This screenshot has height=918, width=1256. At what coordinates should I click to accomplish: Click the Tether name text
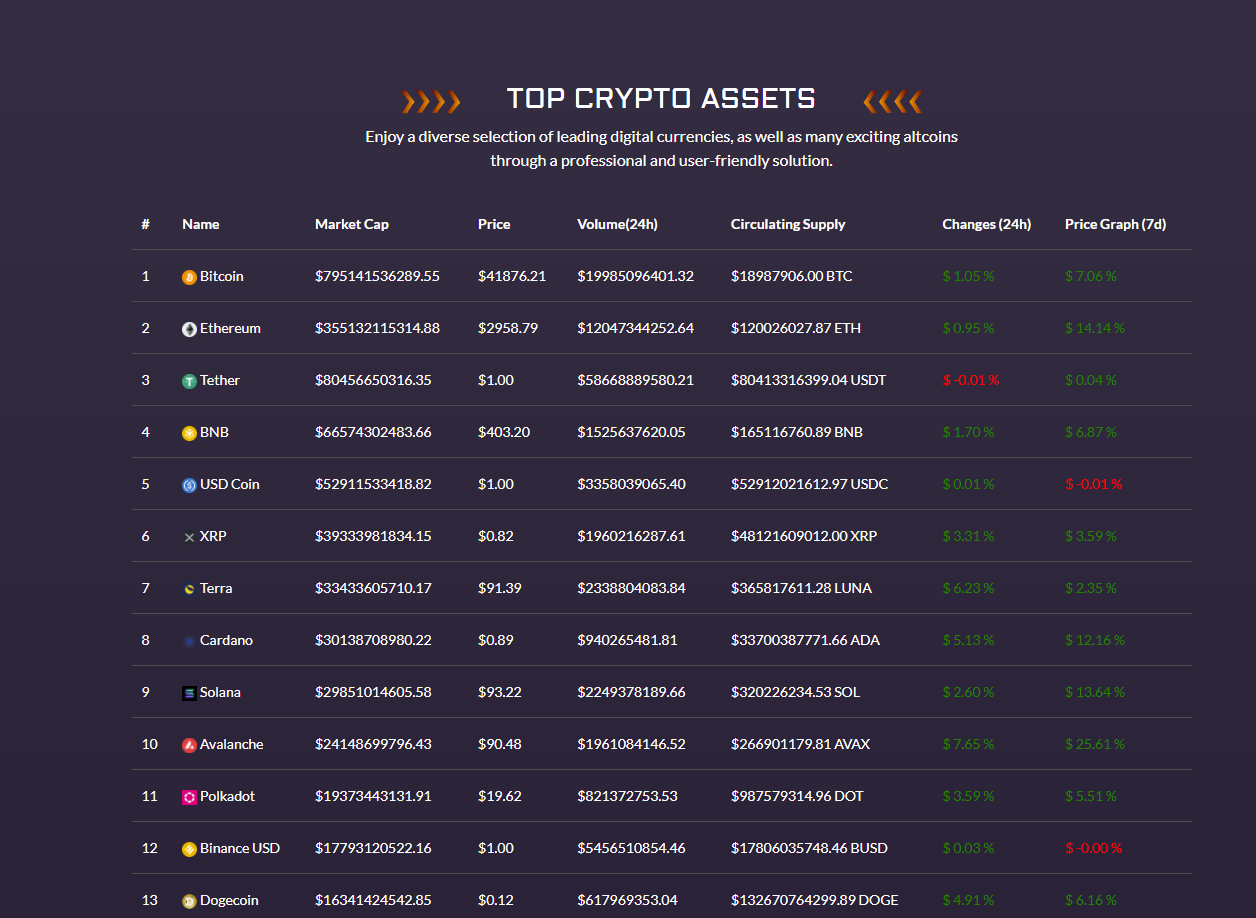[x=220, y=380]
